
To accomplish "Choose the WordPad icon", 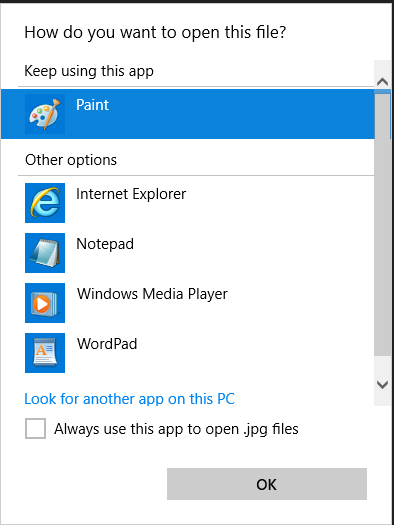I will click(45, 353).
